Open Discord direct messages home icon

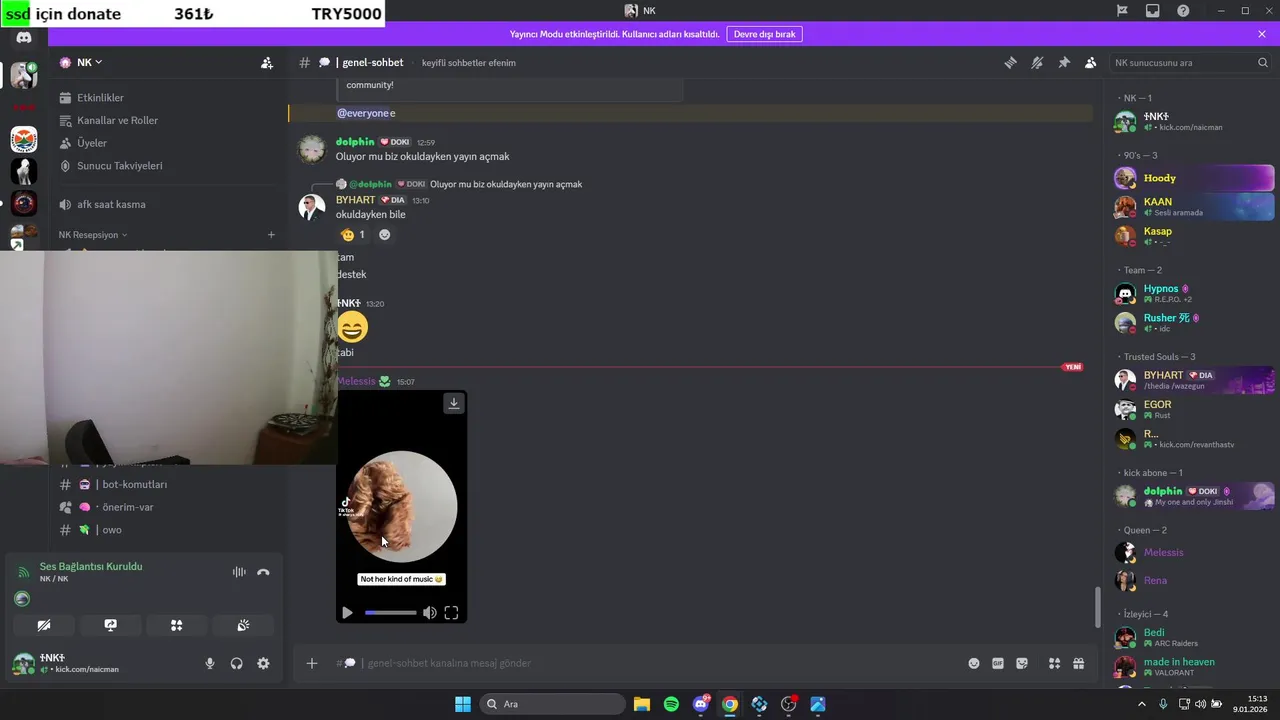pyautogui.click(x=24, y=38)
